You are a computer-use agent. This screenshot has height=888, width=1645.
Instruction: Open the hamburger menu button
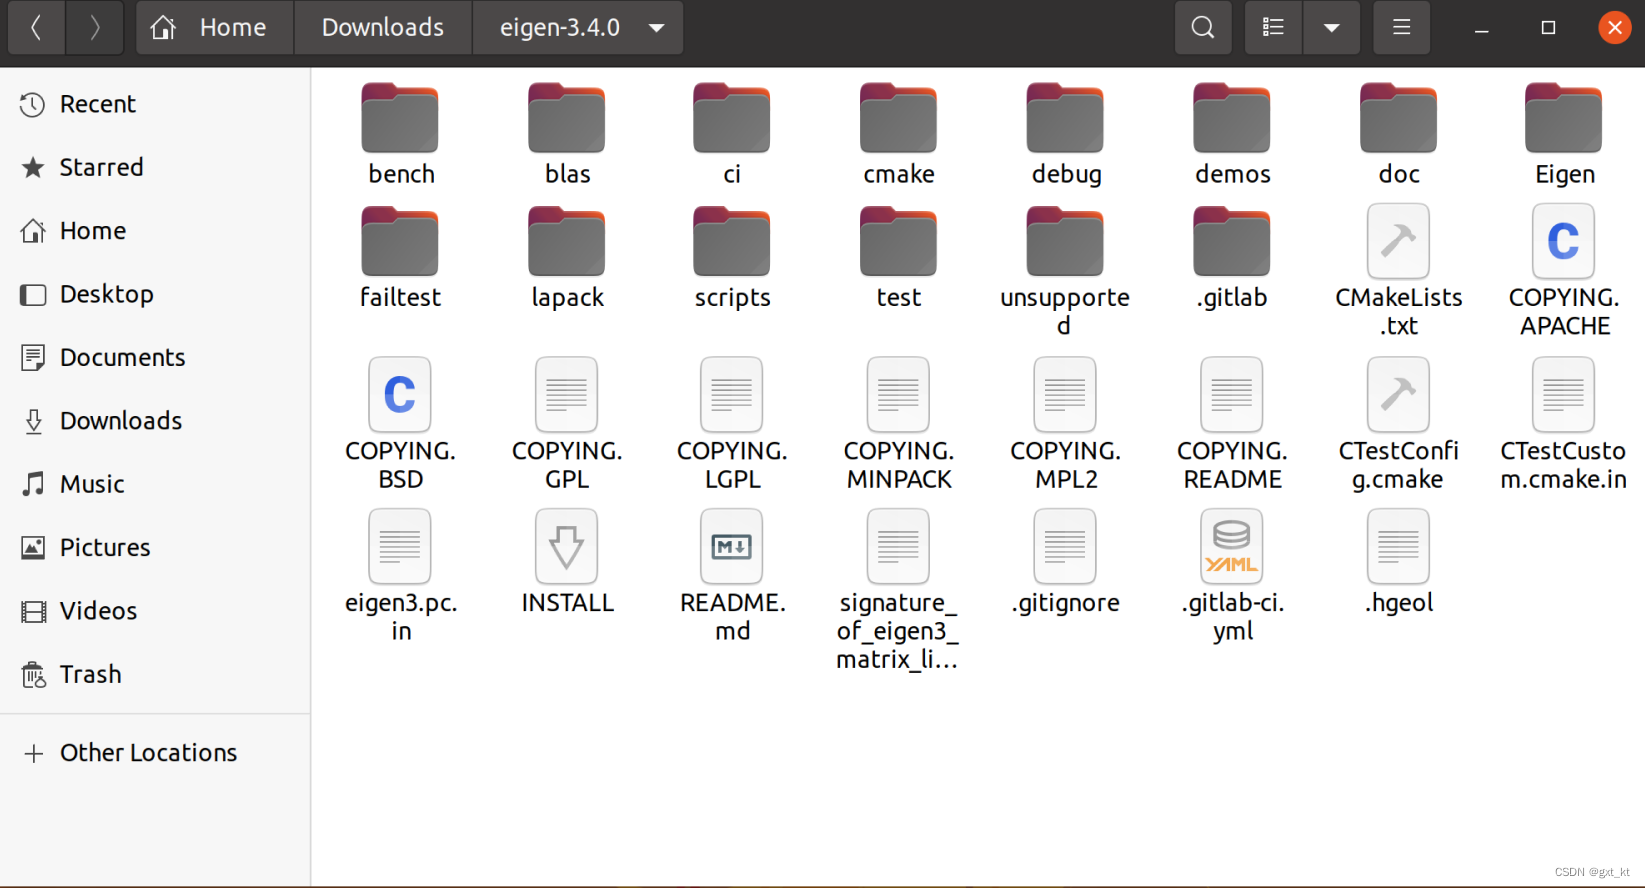click(x=1401, y=27)
